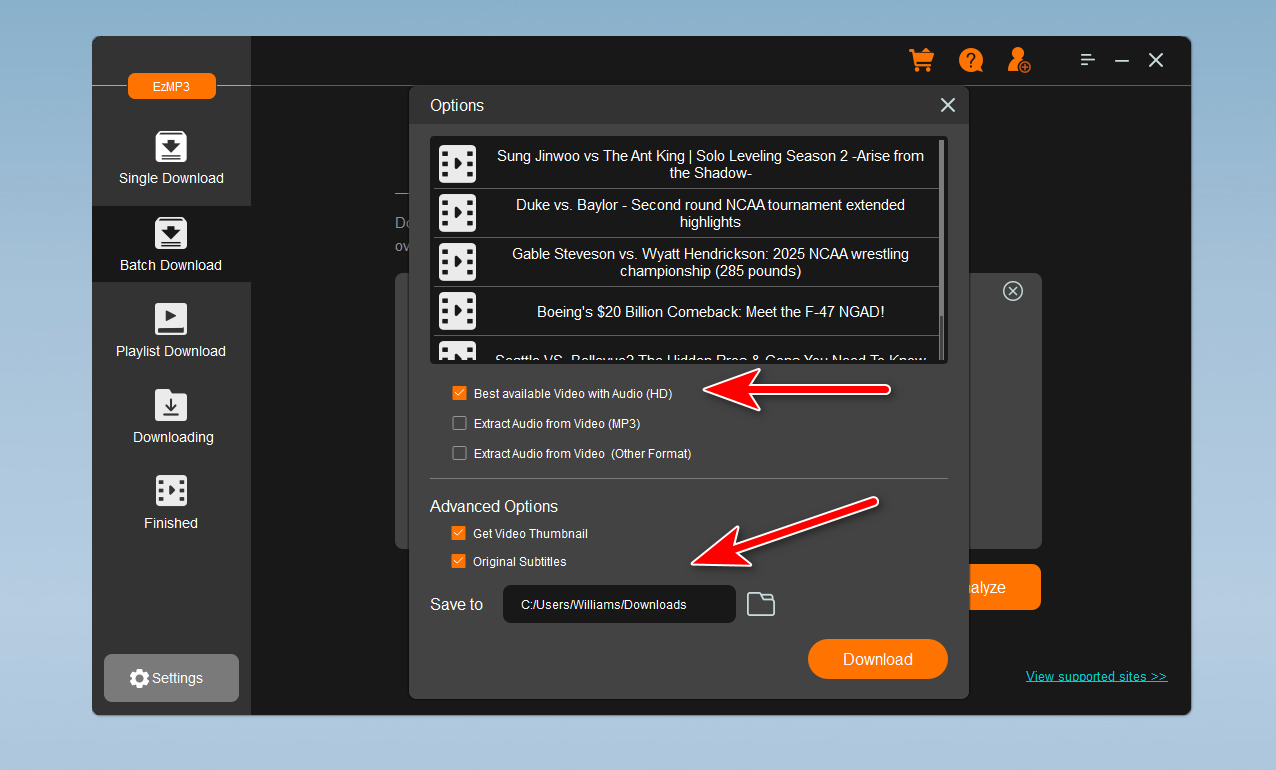The image size is (1276, 770).
Task: Browse for save folder icon
Action: click(761, 604)
